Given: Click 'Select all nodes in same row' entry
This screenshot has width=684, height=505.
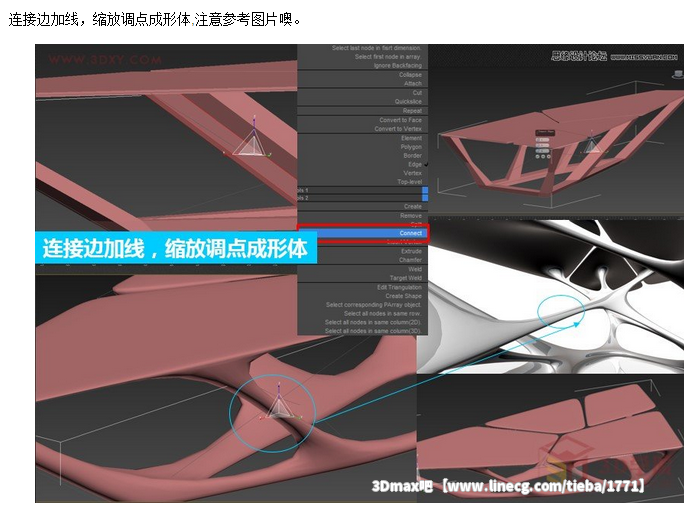Looking at the screenshot, I should pos(383,314).
